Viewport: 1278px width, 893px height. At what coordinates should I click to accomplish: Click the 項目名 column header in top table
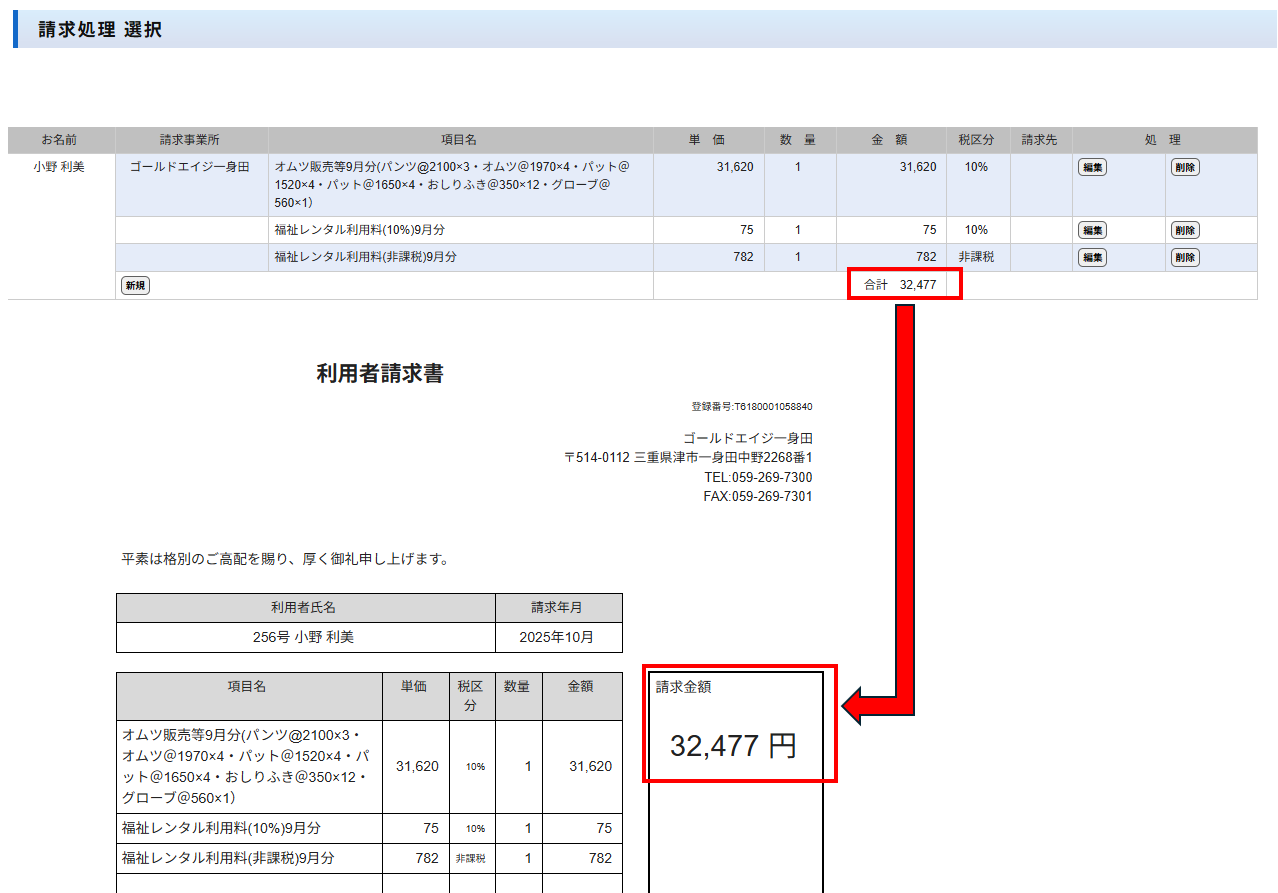click(x=460, y=140)
